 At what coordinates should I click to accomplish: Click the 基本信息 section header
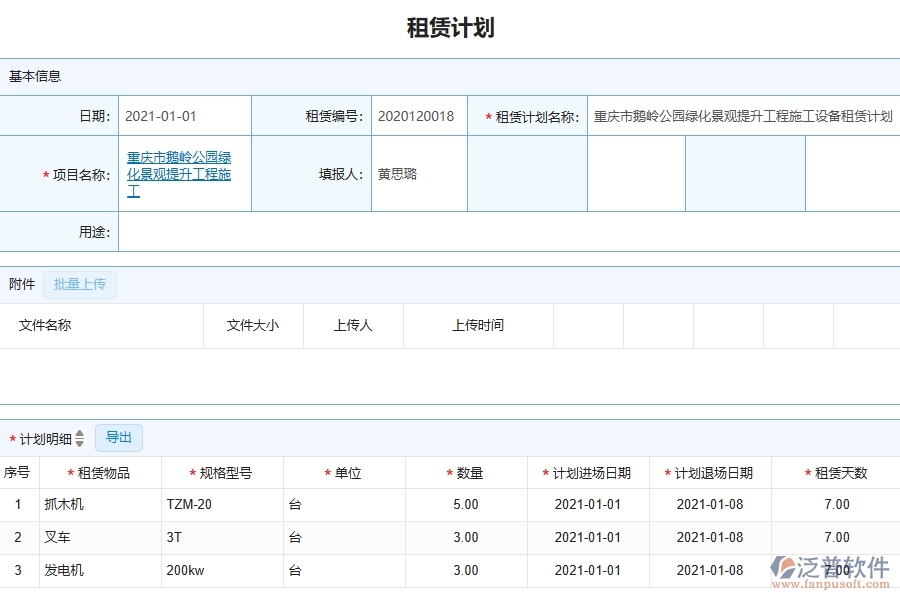pos(35,76)
